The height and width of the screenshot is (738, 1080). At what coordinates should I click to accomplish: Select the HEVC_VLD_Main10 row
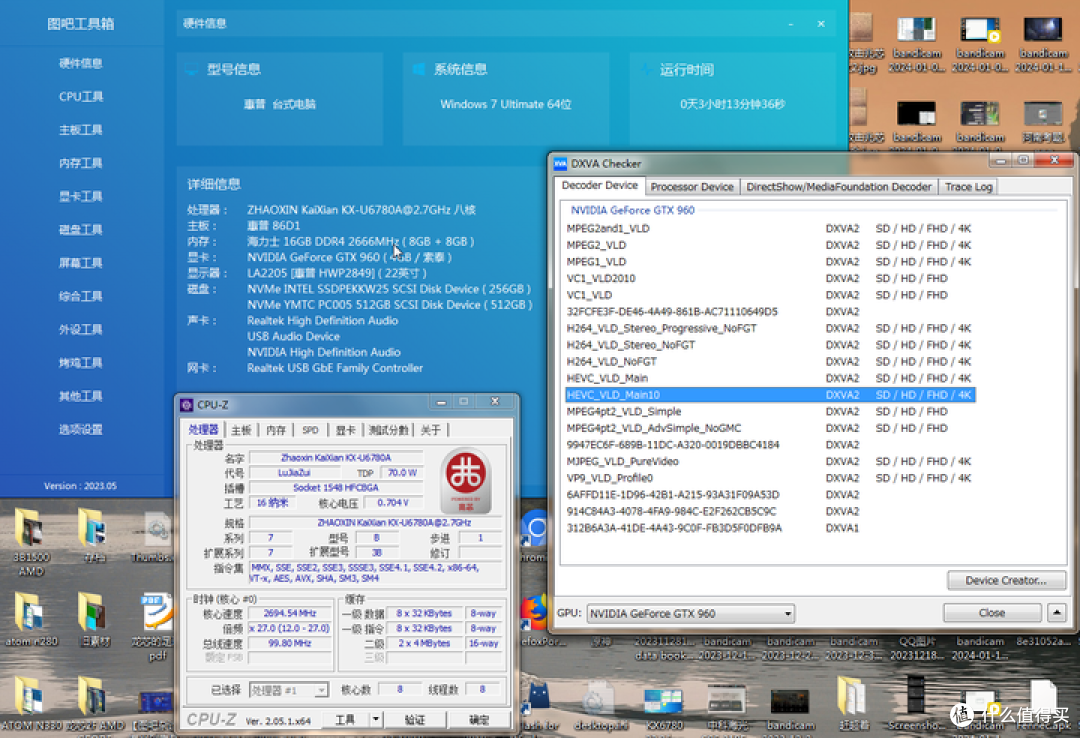(x=770, y=395)
